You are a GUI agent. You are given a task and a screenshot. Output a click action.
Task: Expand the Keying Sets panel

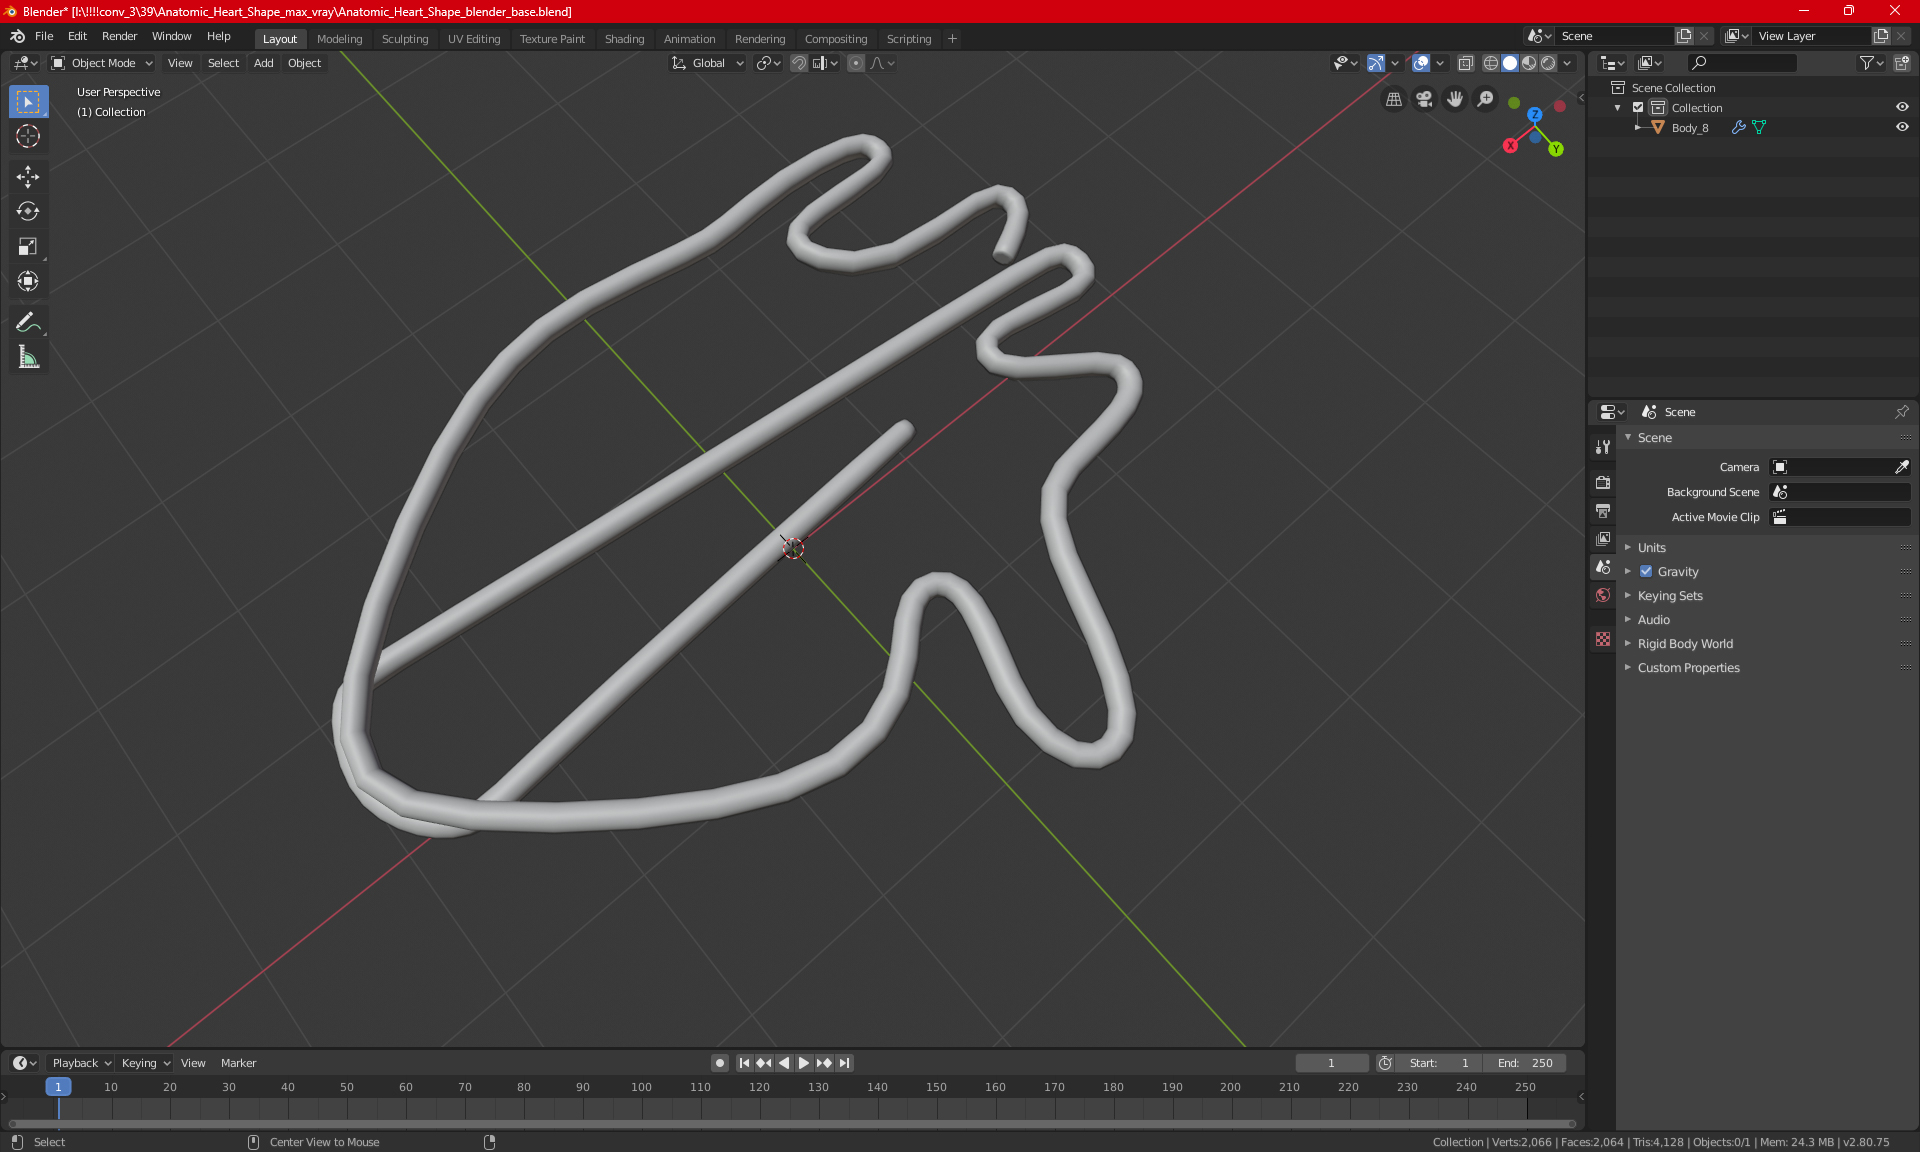(1669, 596)
